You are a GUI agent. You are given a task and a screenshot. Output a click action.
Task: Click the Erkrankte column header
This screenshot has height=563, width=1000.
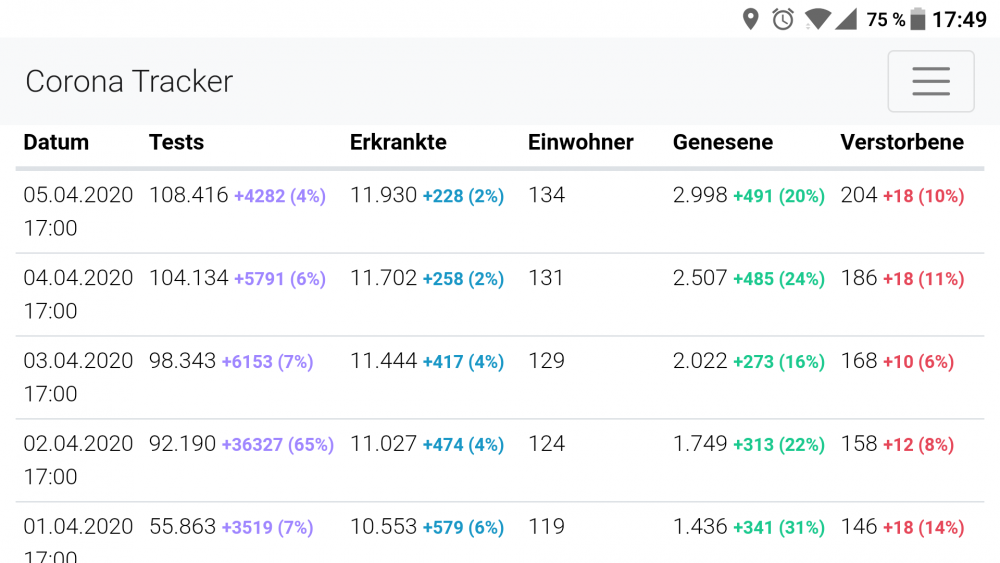point(398,142)
